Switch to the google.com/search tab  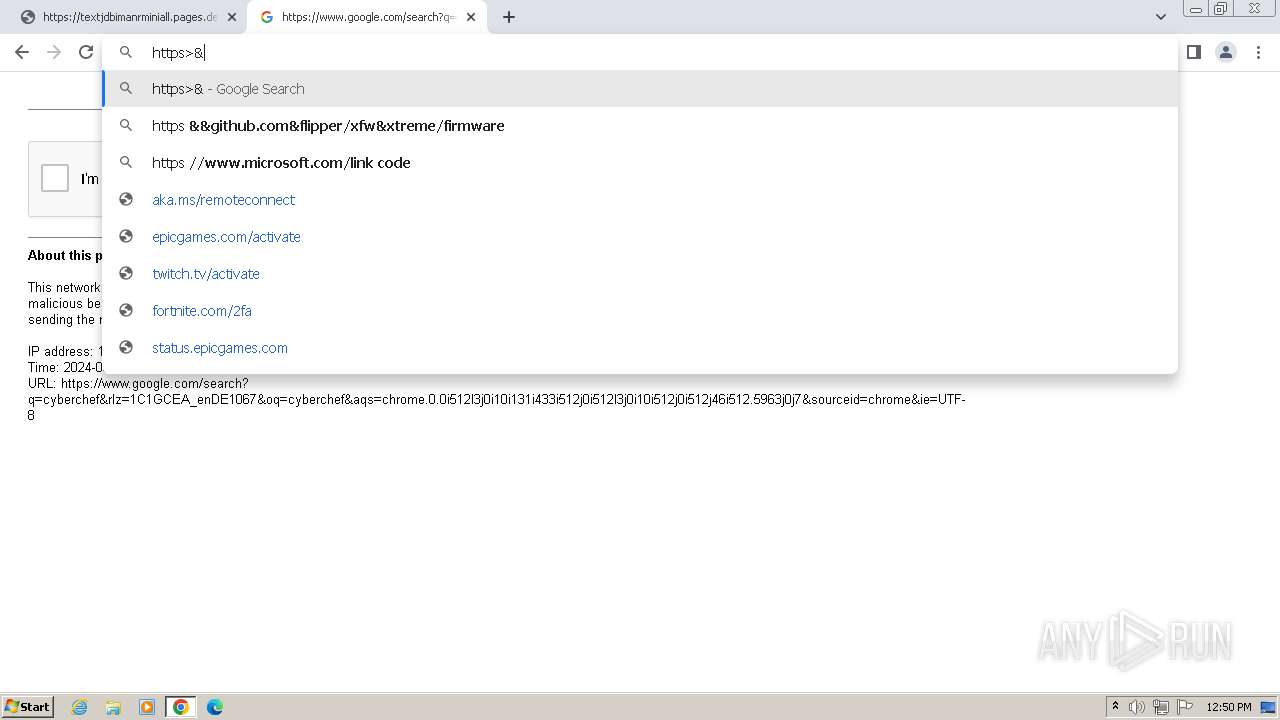[367, 17]
